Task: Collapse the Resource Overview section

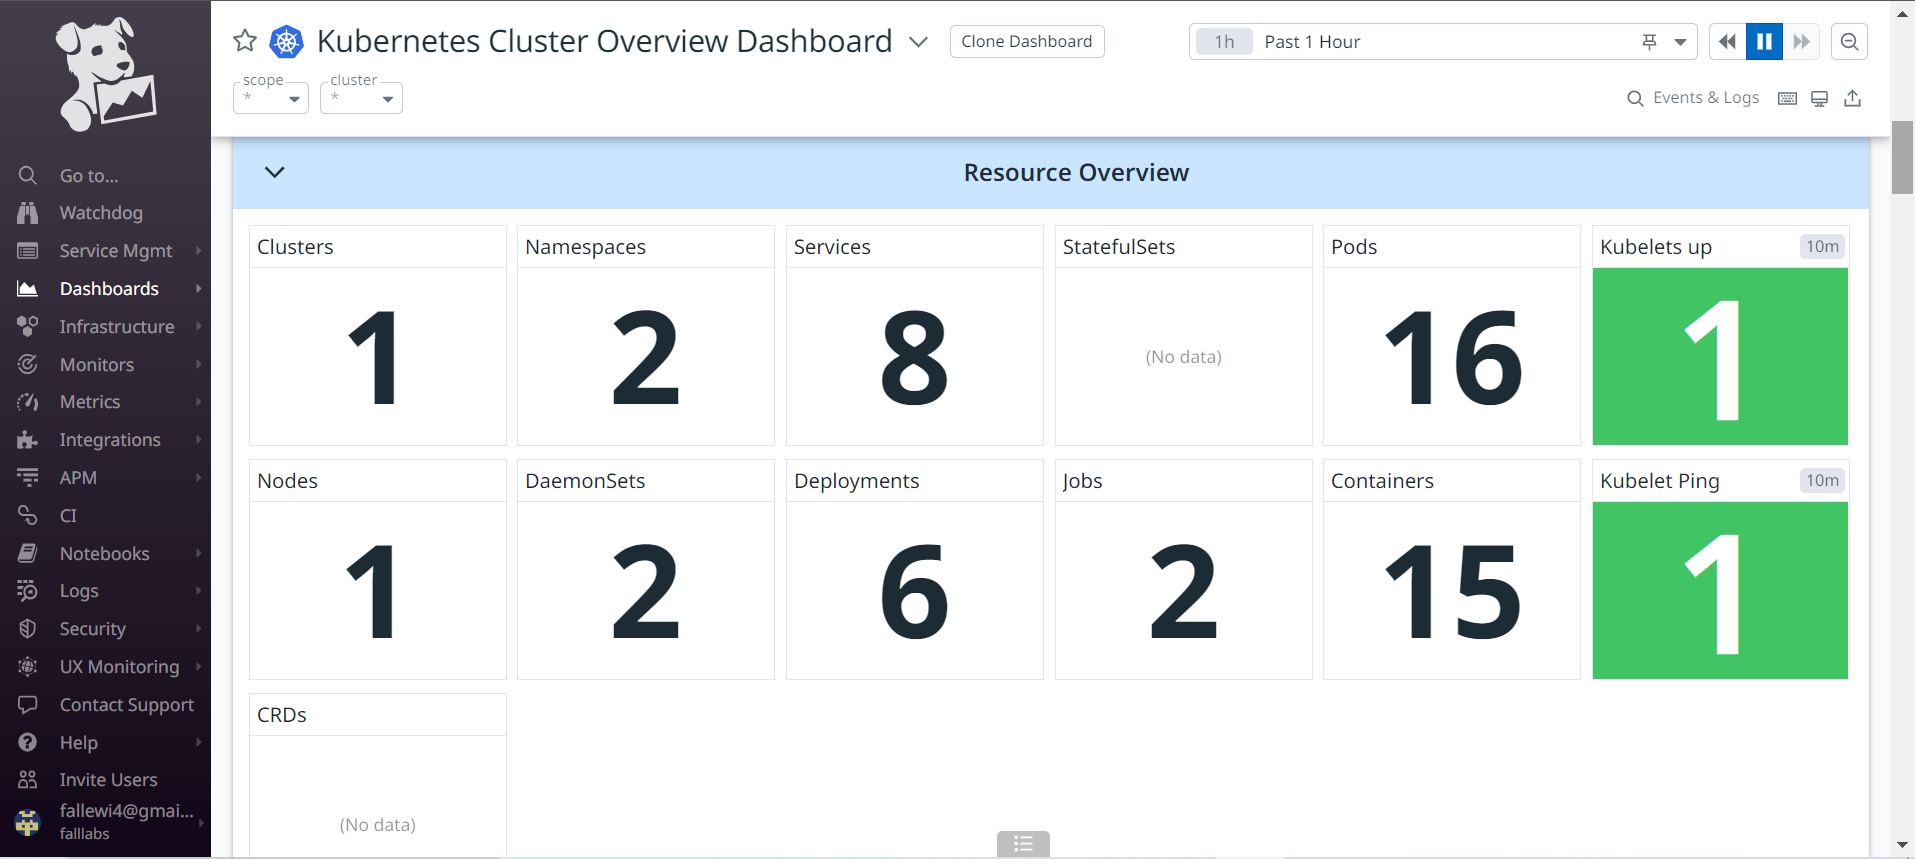Action: click(275, 172)
